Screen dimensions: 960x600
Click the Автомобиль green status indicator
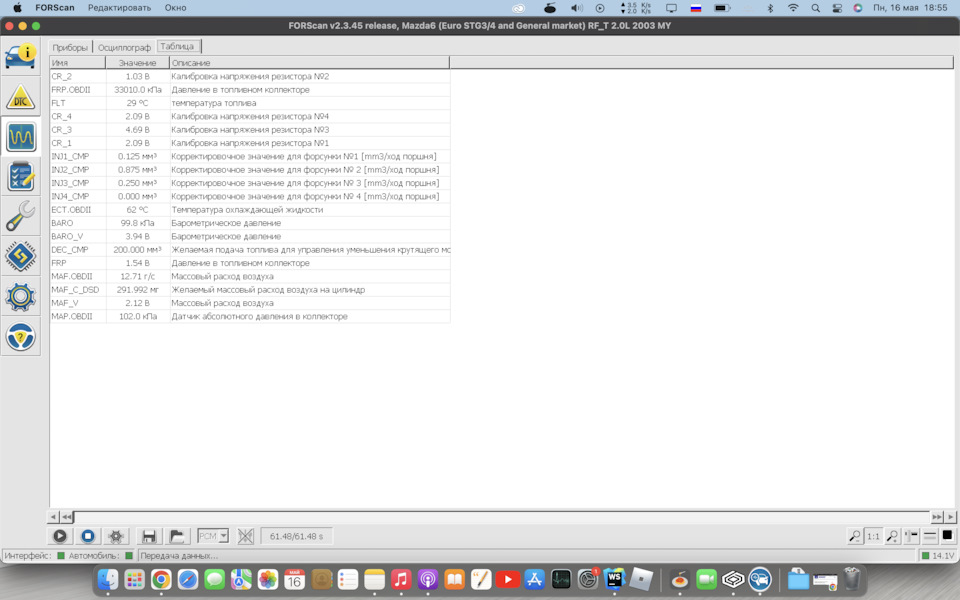(129, 556)
